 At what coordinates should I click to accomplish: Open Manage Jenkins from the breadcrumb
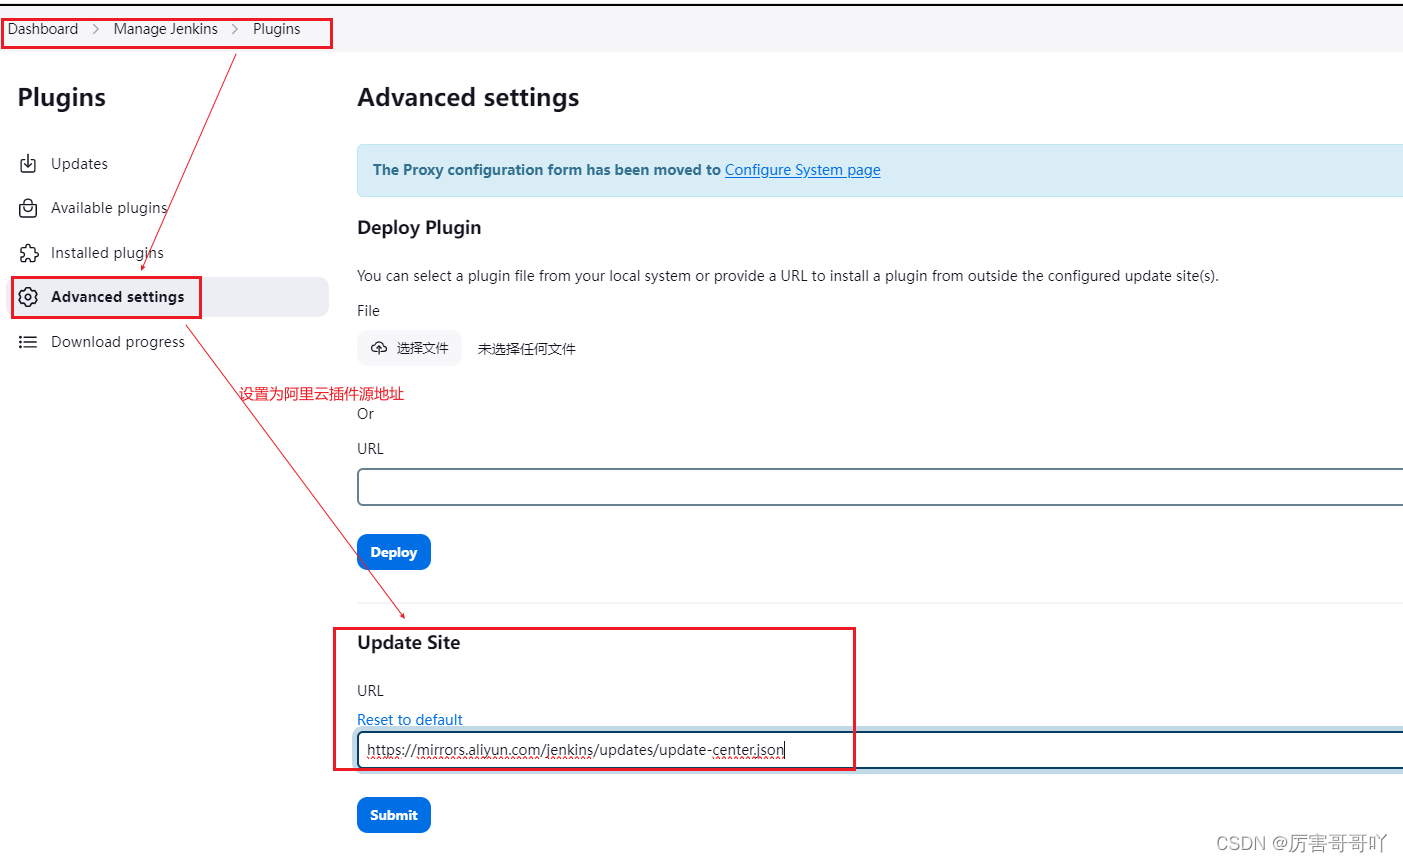click(x=165, y=28)
